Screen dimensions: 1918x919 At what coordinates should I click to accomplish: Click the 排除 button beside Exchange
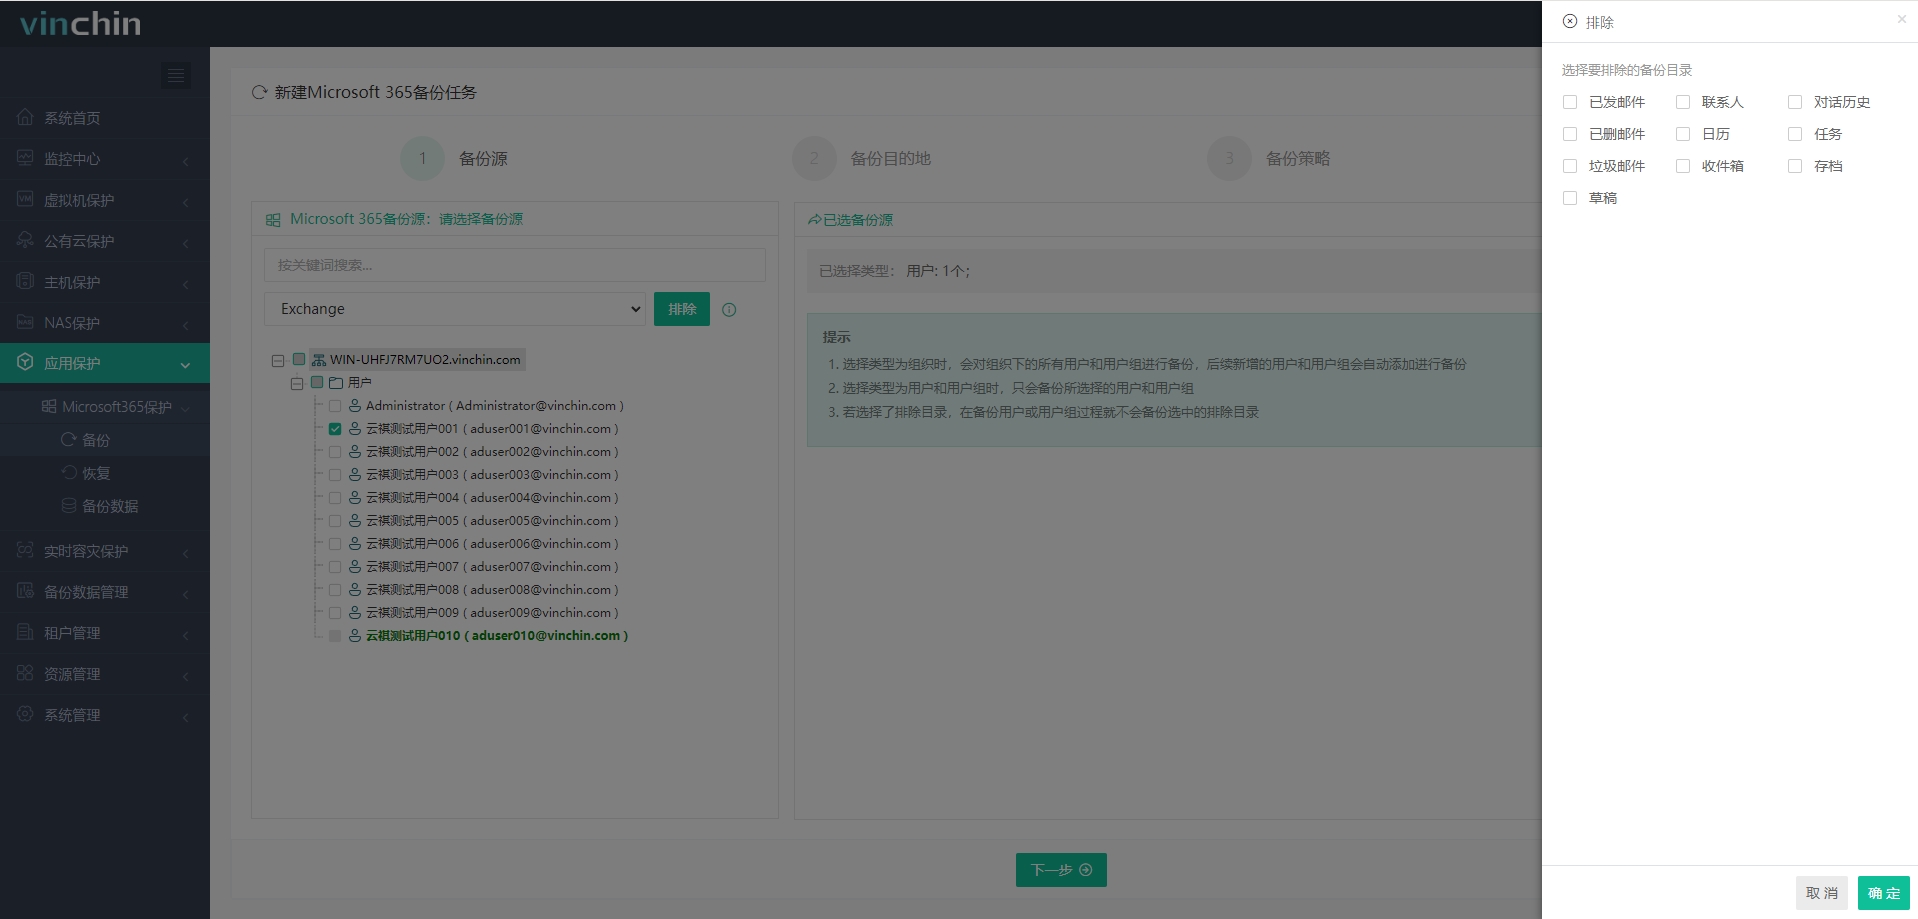[x=682, y=309]
